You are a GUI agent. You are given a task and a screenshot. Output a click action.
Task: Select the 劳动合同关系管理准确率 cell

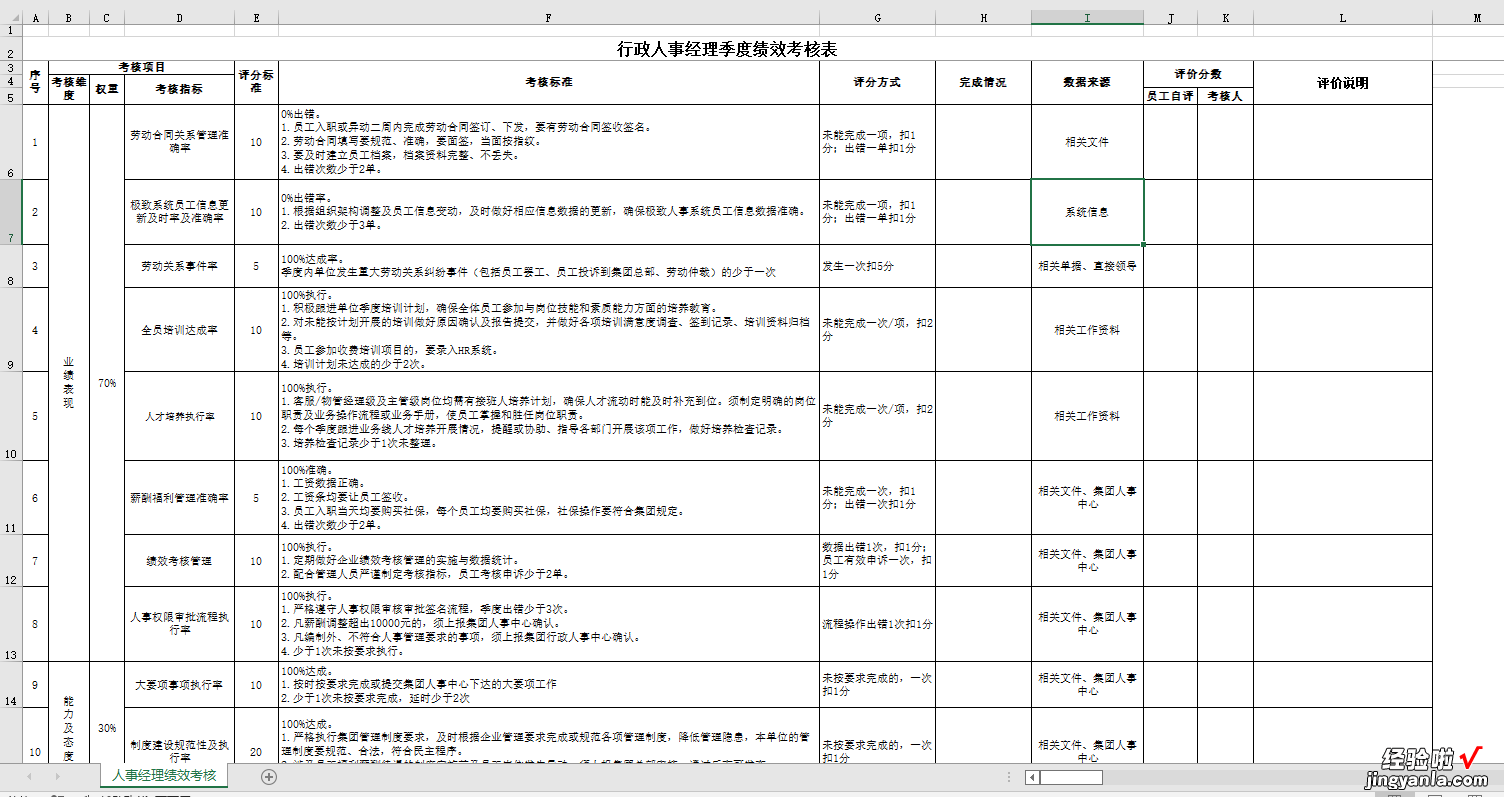pos(179,142)
